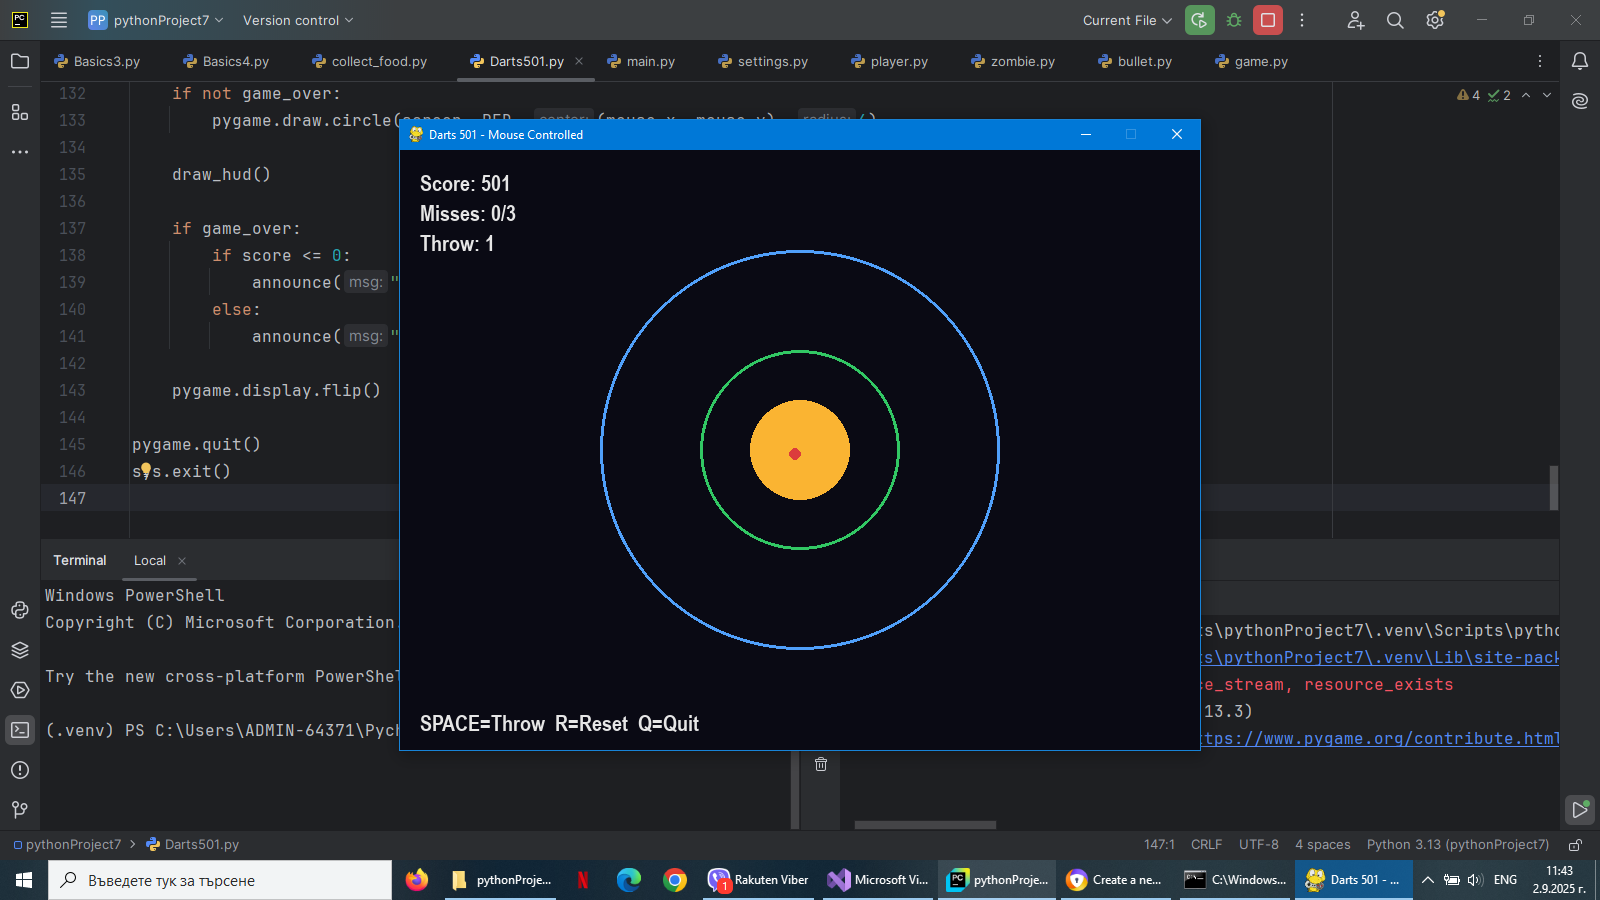
Task: Toggle read-only lock icon in status bar
Action: tap(1575, 845)
